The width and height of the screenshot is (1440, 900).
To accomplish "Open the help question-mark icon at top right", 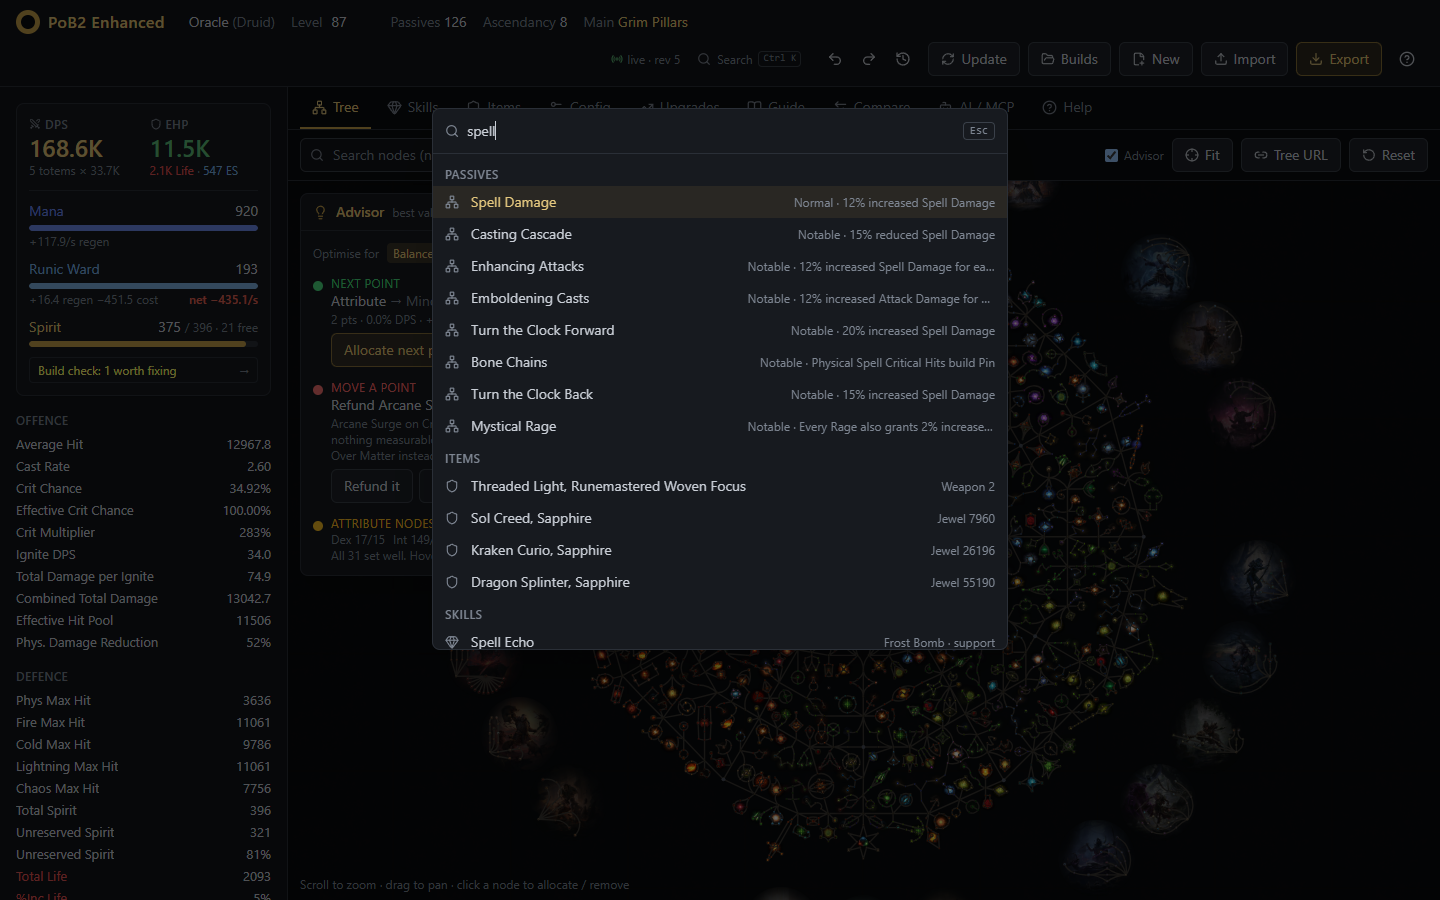I will pos(1407,59).
